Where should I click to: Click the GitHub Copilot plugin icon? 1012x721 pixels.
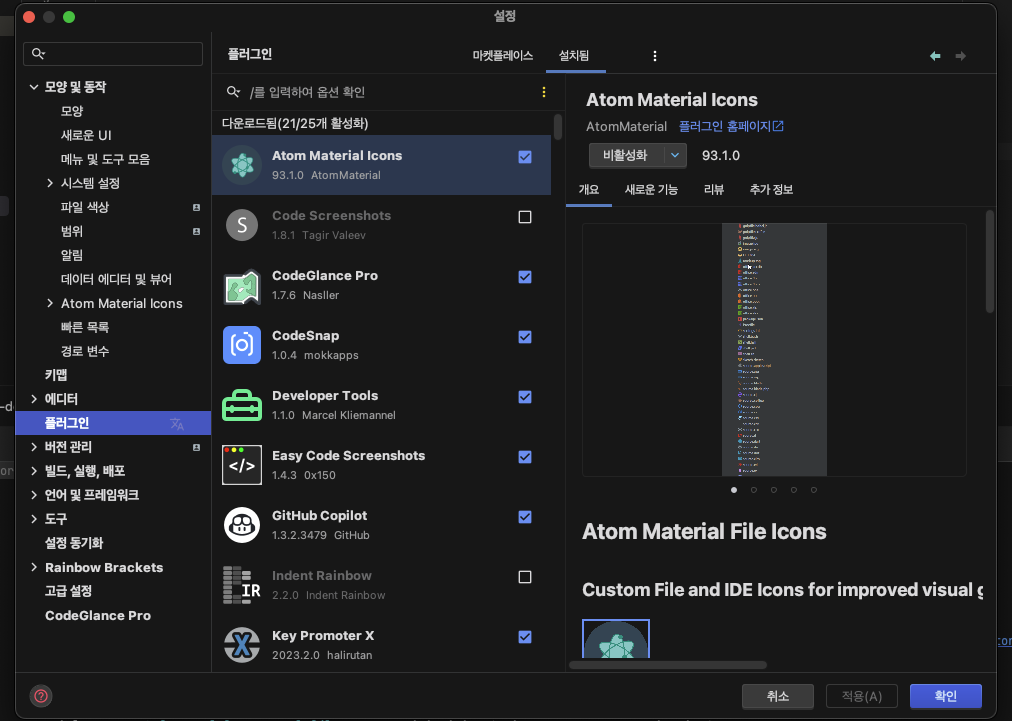point(242,525)
